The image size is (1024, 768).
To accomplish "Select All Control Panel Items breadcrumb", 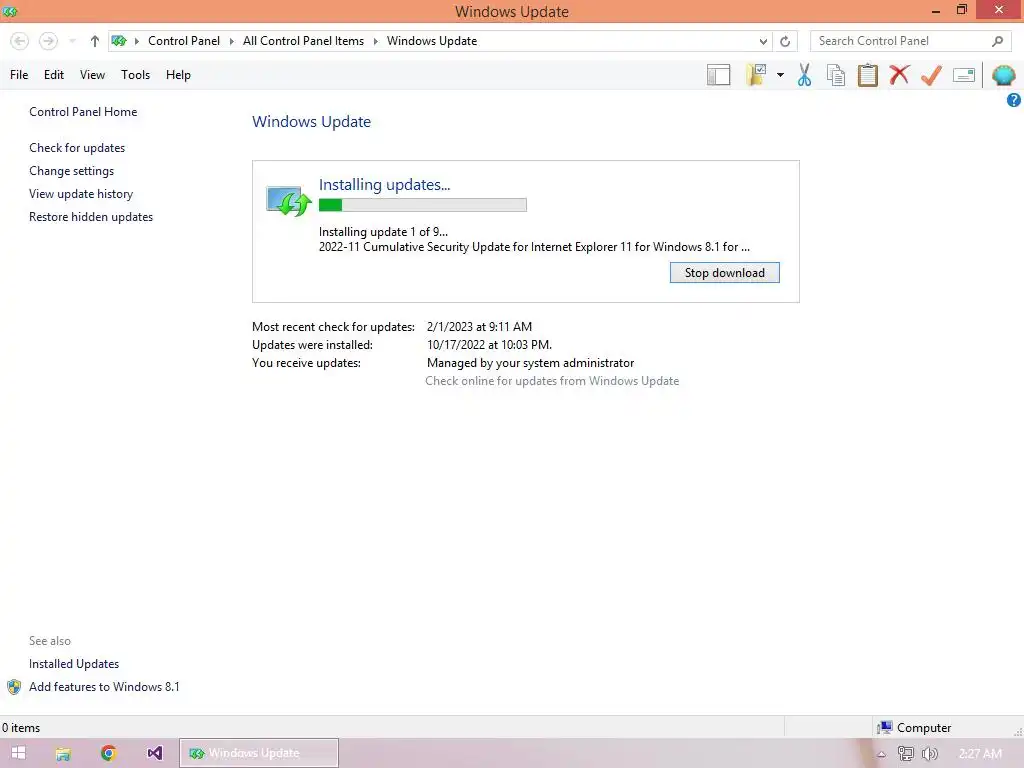I will tap(303, 40).
